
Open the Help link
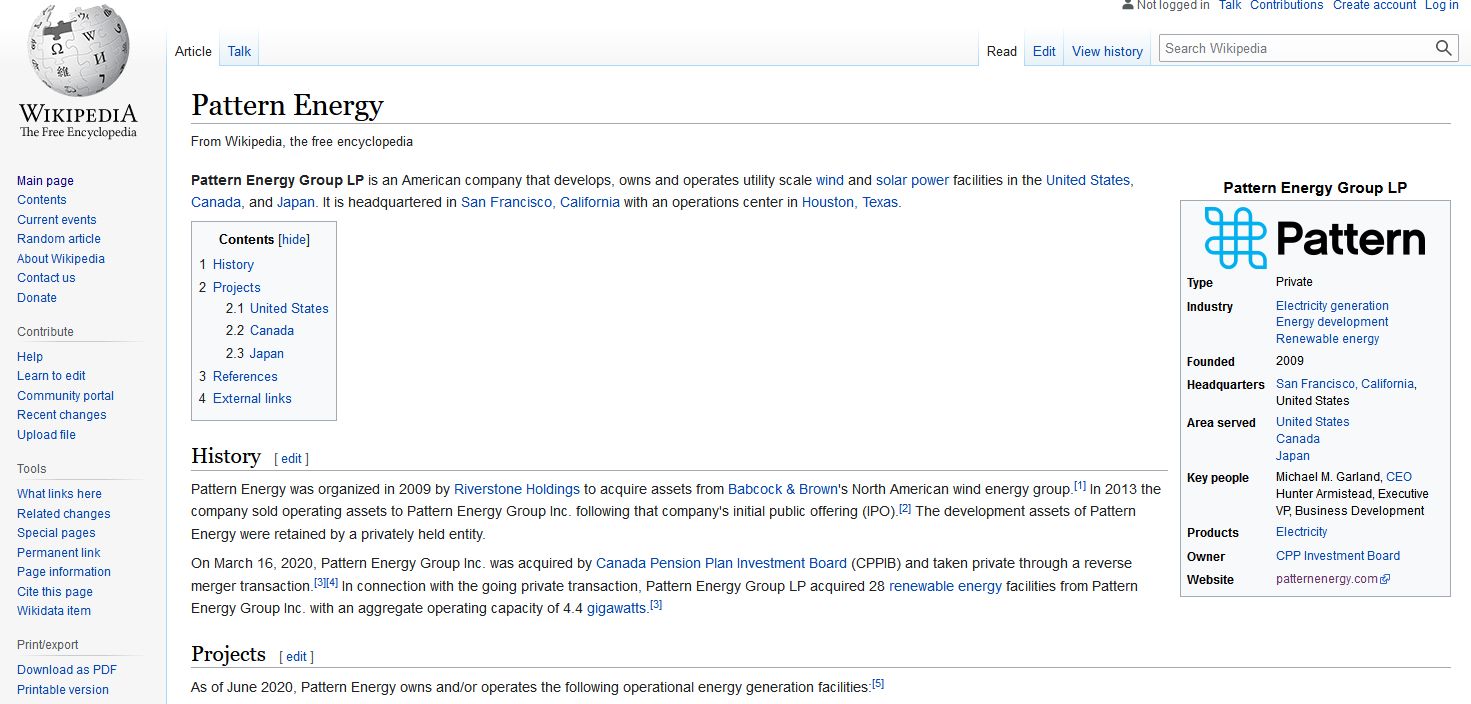pos(30,357)
